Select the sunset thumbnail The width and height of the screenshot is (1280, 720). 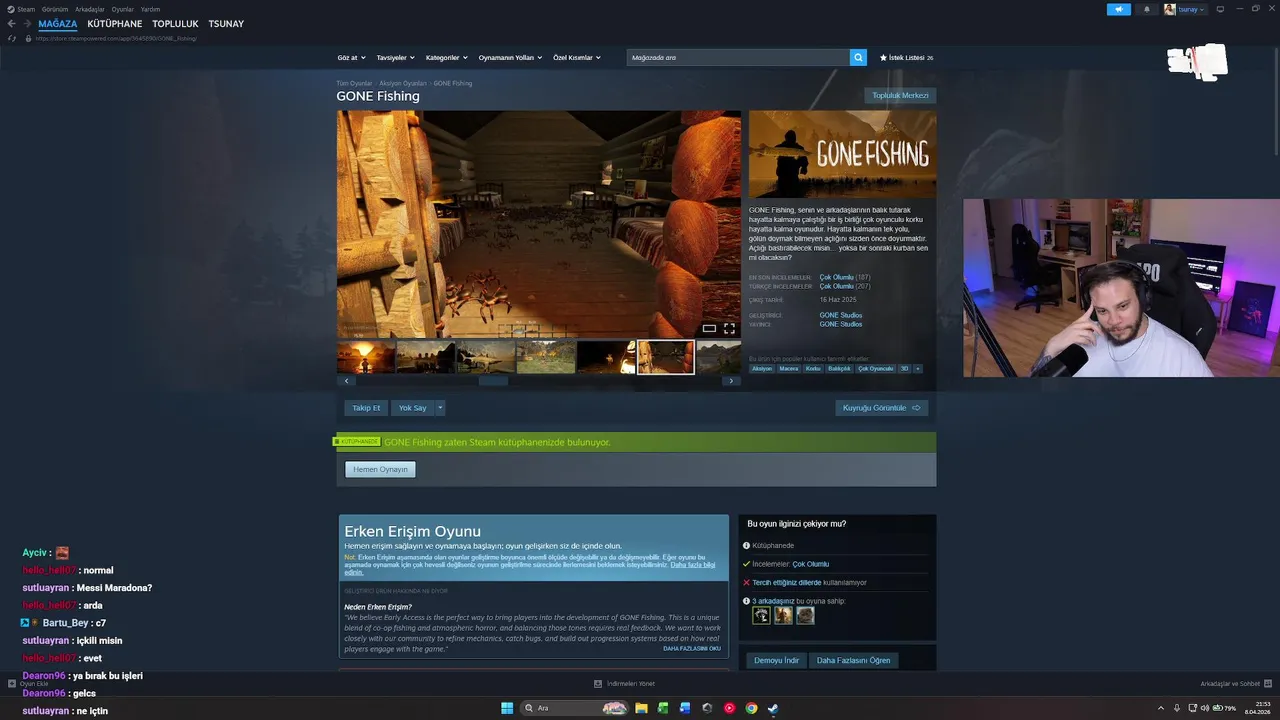point(366,357)
